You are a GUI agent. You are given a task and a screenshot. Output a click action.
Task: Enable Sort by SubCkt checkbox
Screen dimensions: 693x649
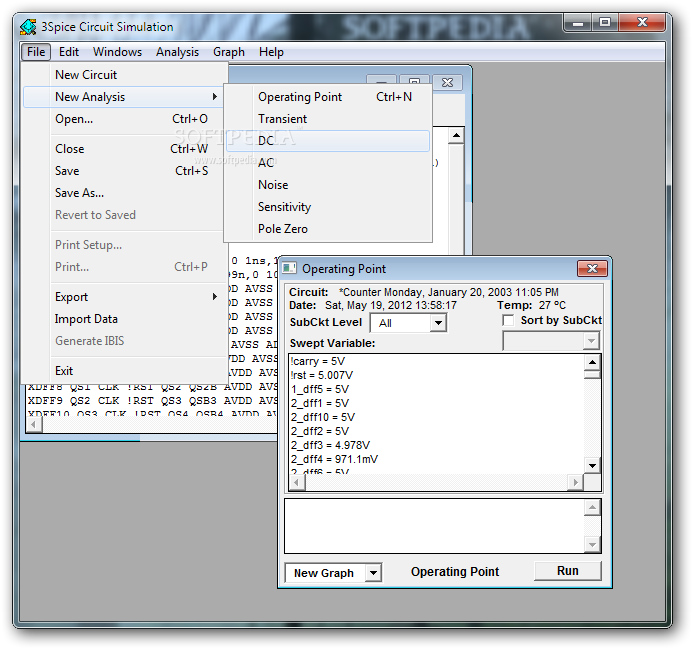click(x=508, y=320)
